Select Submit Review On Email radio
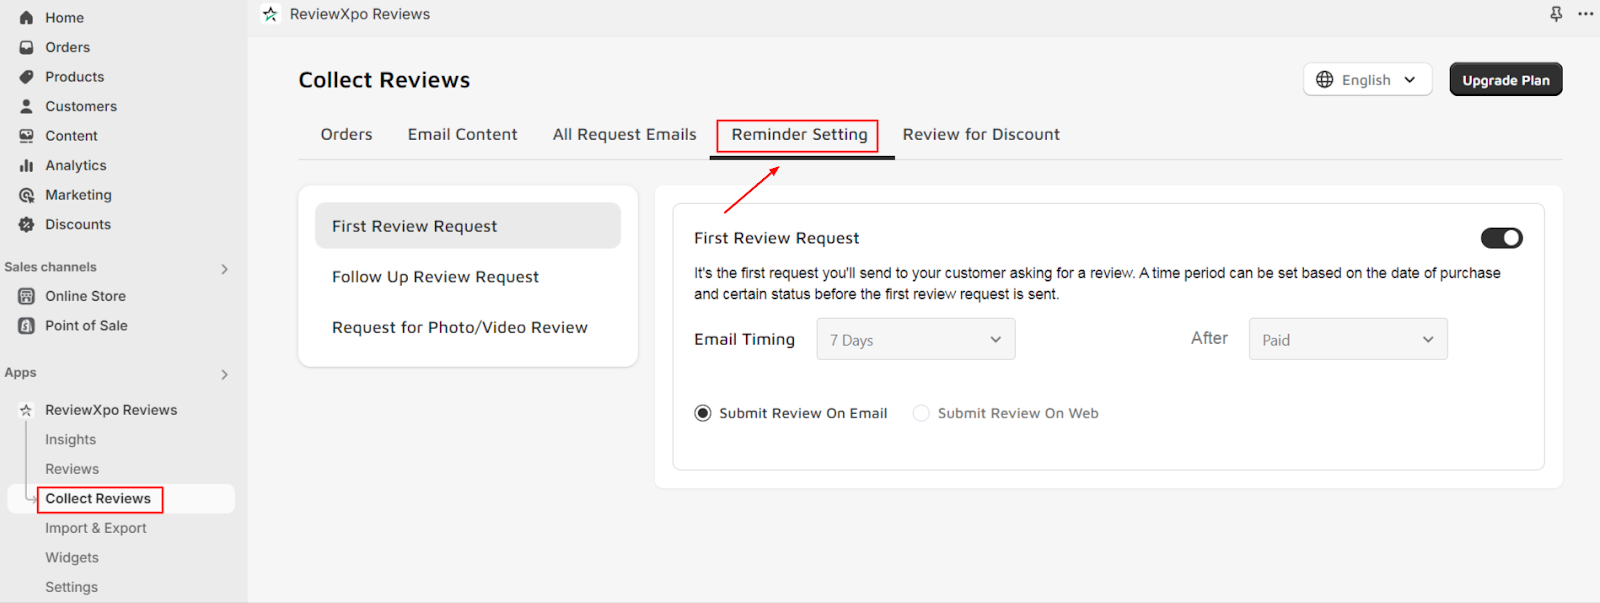The image size is (1600, 603). (703, 413)
